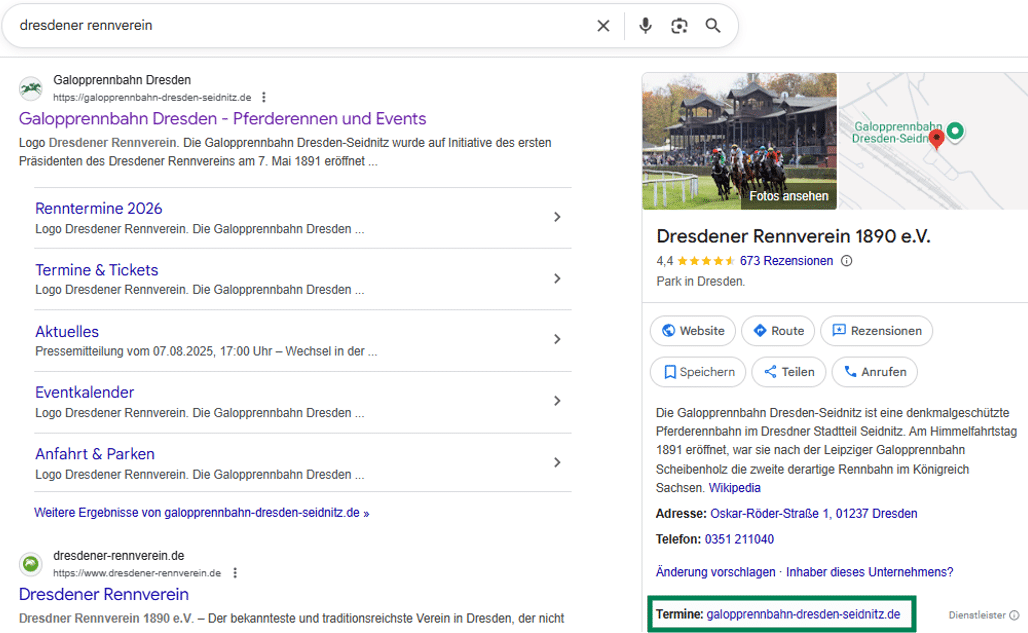
Task: Click the dresdener-rennverein.de favicon
Action: (x=30, y=564)
